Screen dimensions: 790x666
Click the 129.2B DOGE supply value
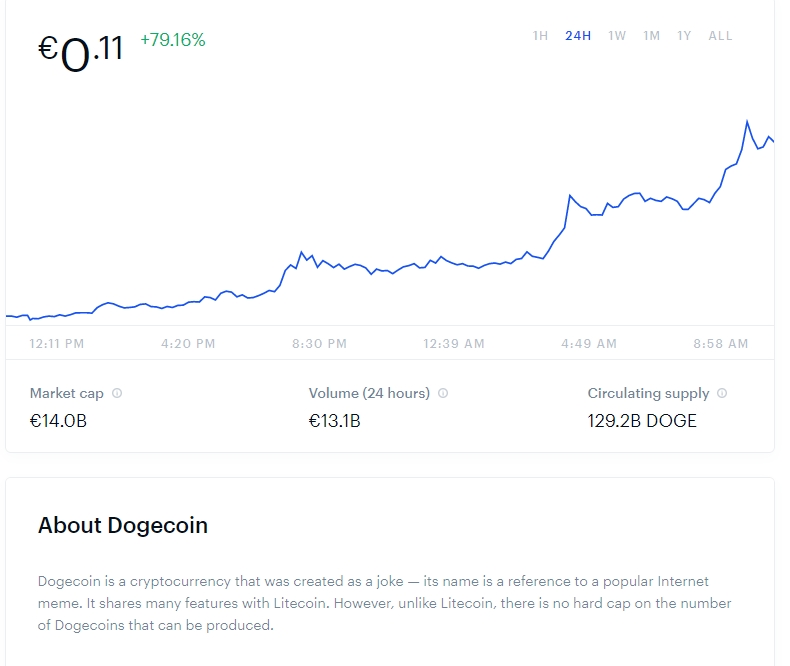click(642, 421)
